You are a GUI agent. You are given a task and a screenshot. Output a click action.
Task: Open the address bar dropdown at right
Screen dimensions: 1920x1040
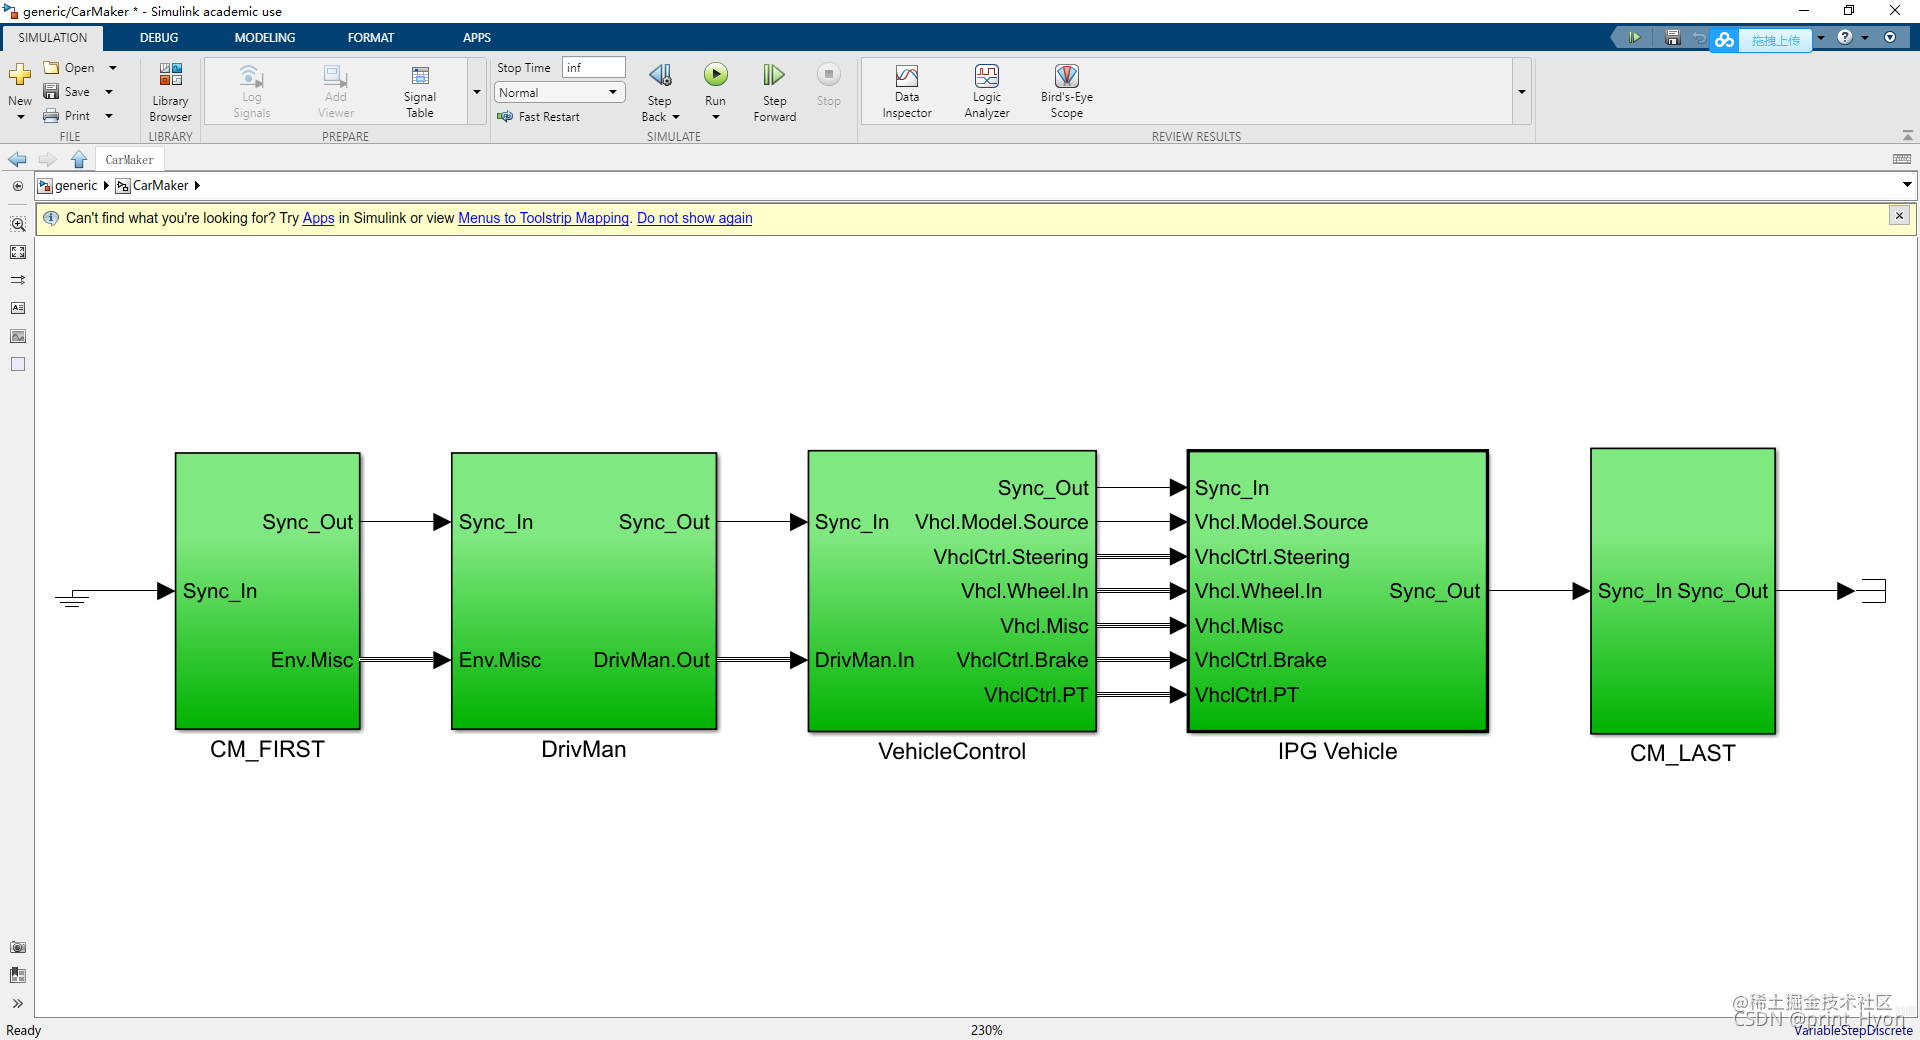click(x=1906, y=185)
